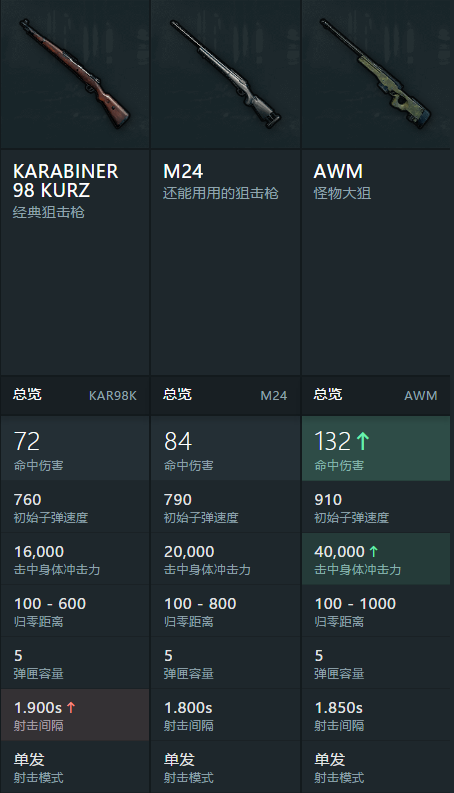Click M24 magazine capacity value 5
Viewport: 454px width, 793px height.
point(168,655)
